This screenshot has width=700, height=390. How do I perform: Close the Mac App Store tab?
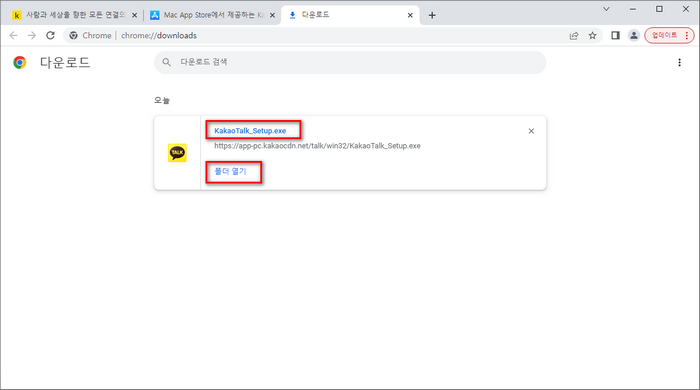[272, 15]
